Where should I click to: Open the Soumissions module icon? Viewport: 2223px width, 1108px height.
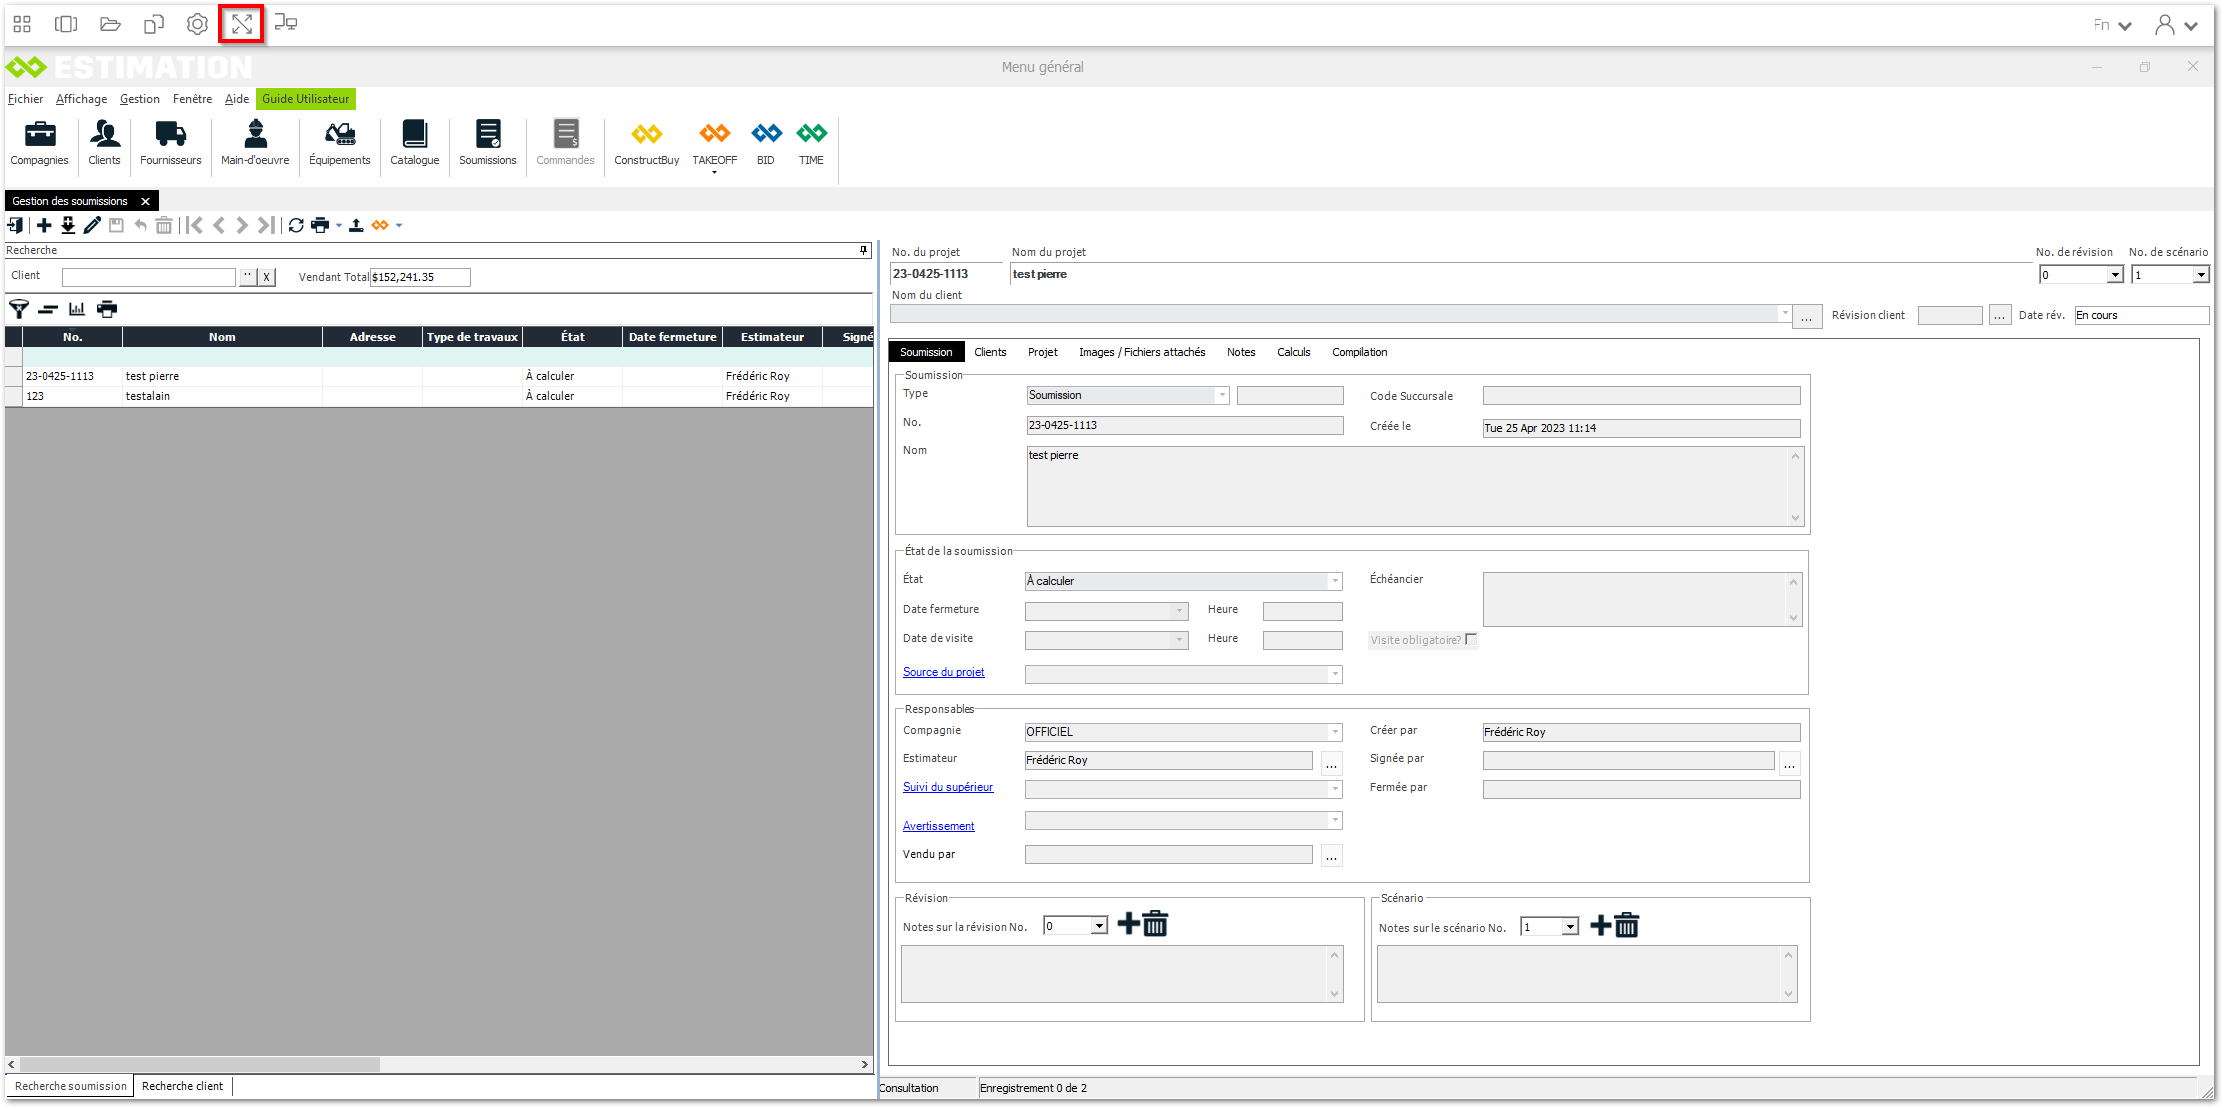pos(487,141)
